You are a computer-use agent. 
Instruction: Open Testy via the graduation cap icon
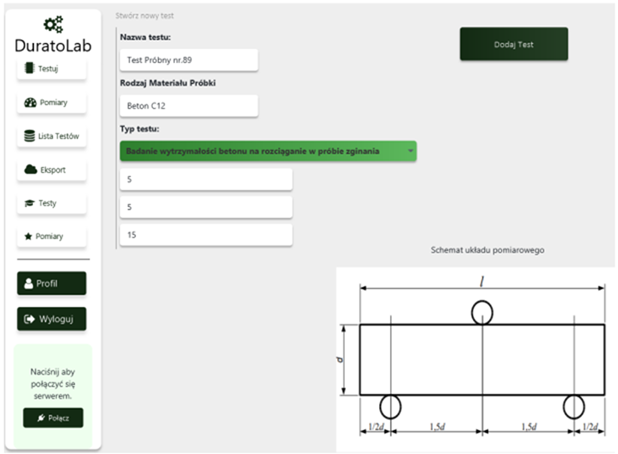[30, 203]
